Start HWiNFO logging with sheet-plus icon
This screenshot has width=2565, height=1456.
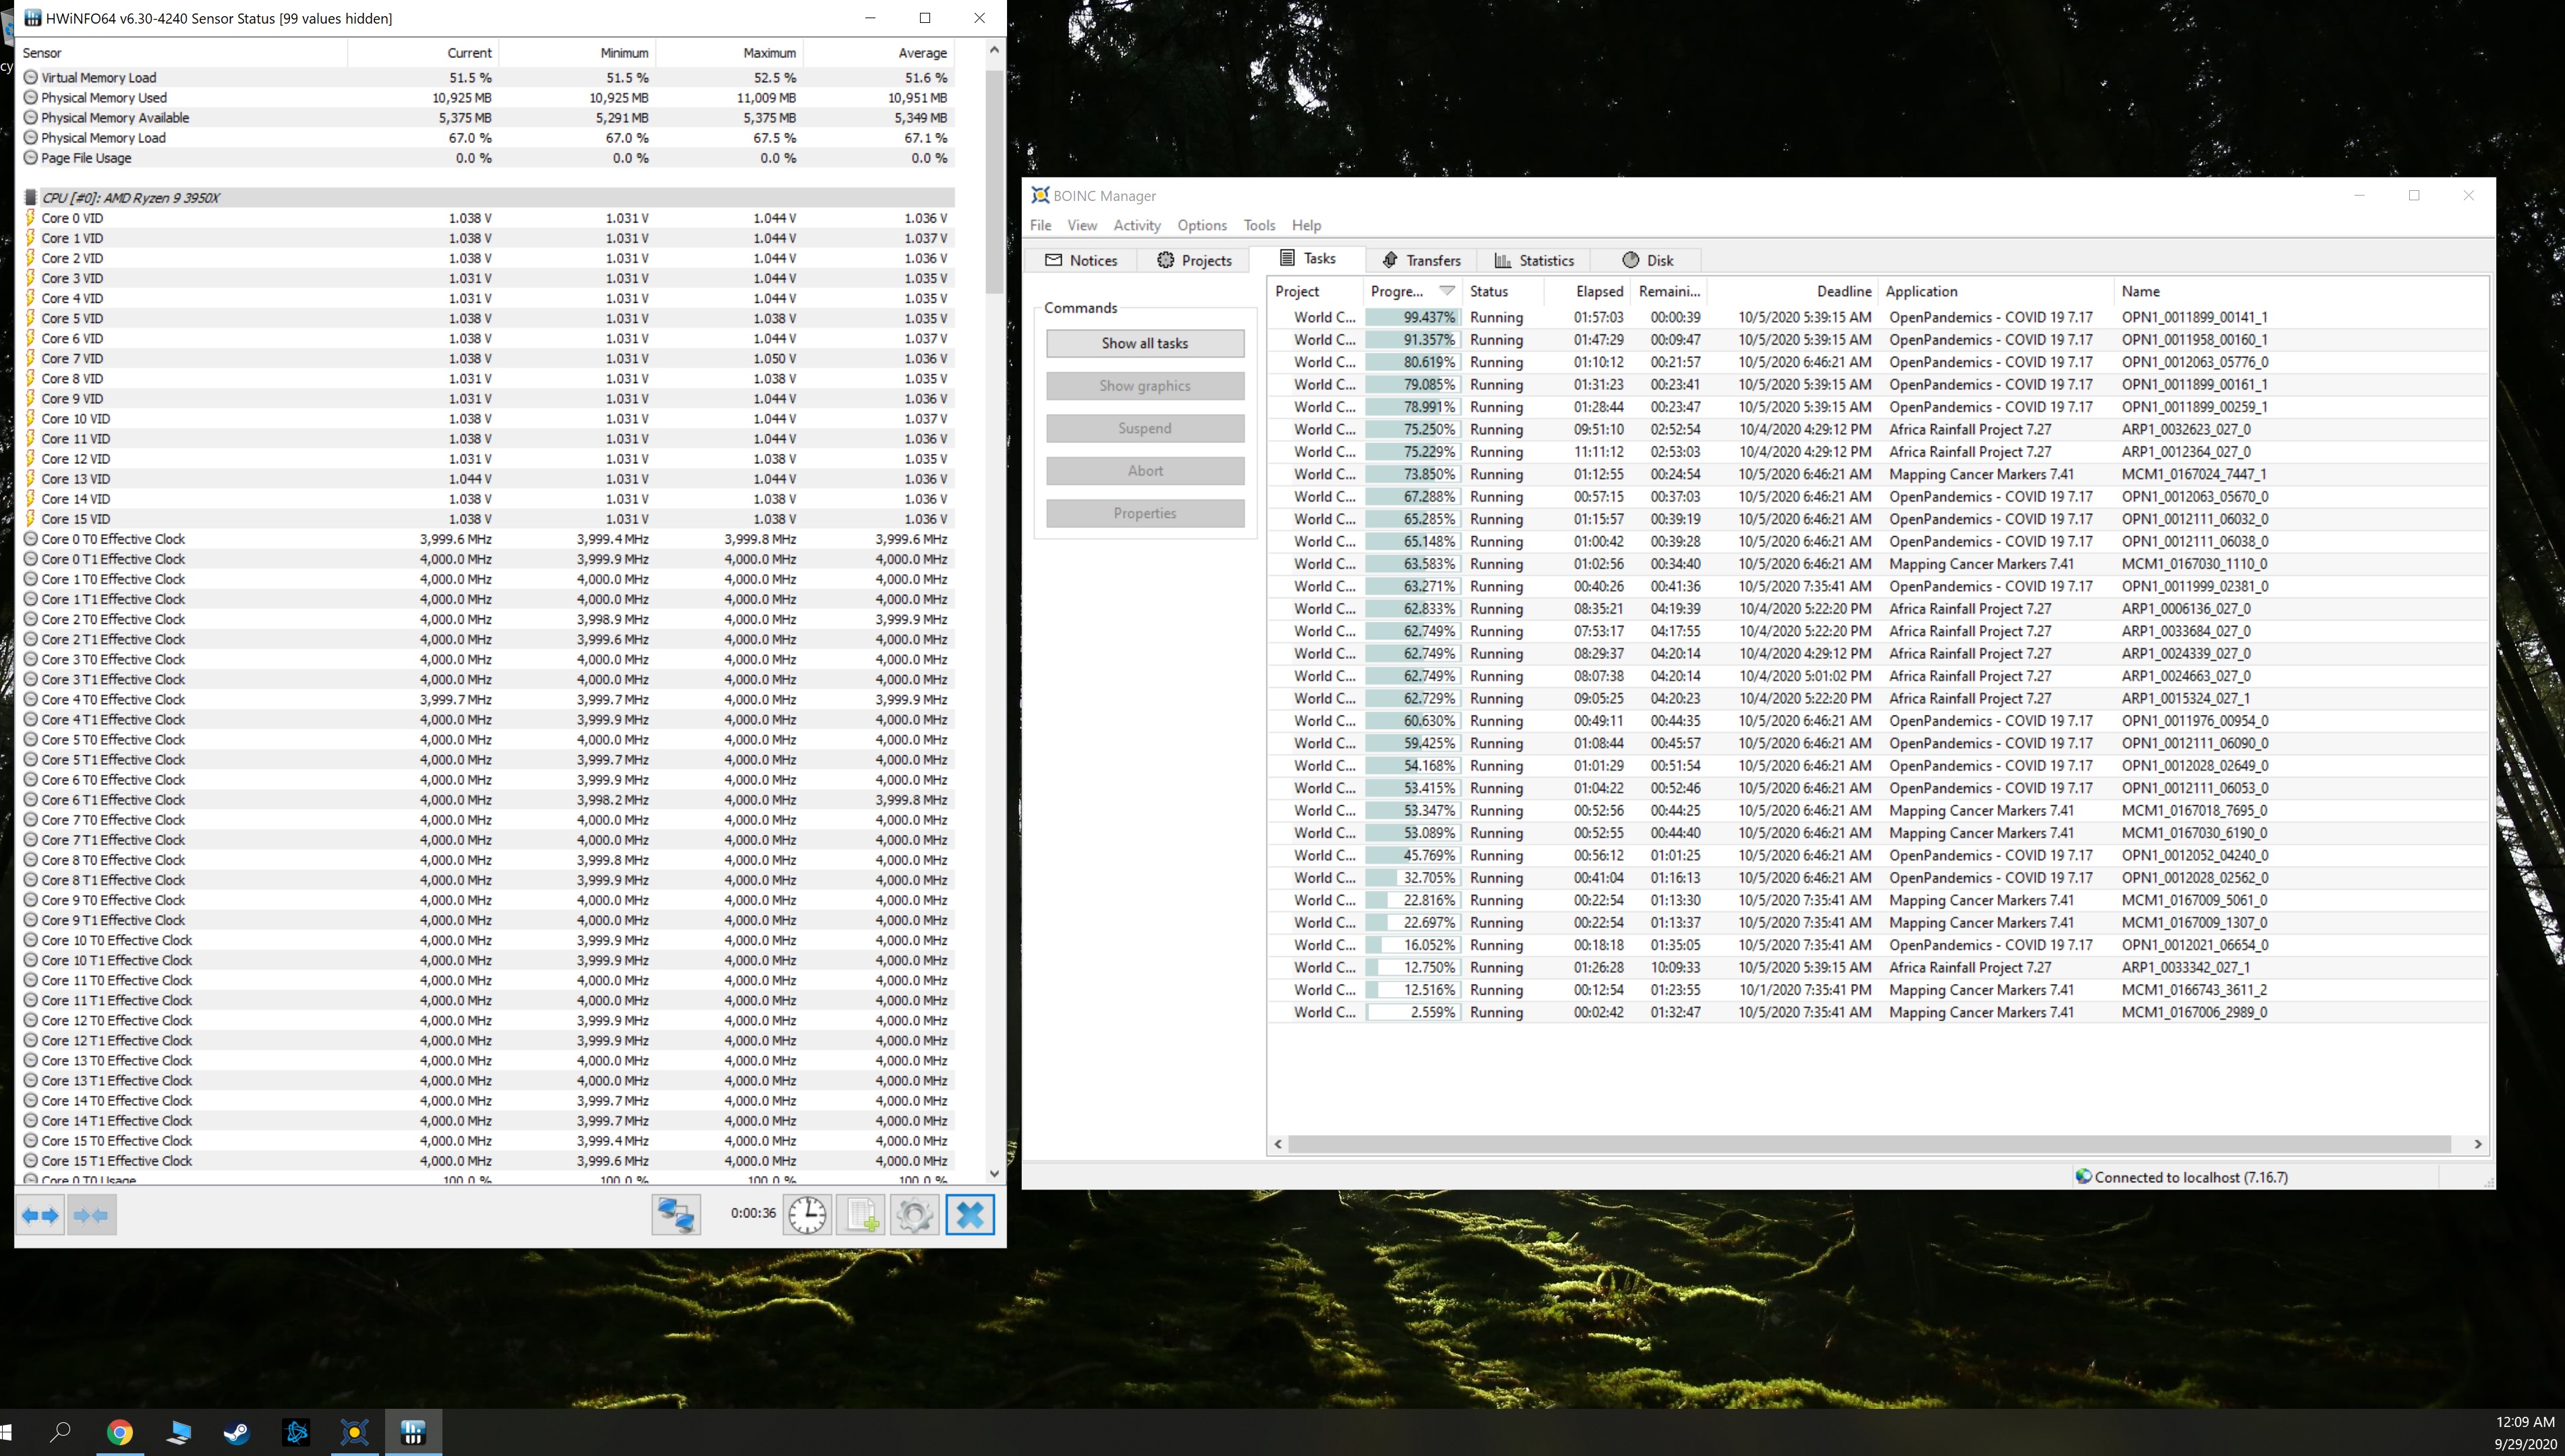tap(861, 1215)
